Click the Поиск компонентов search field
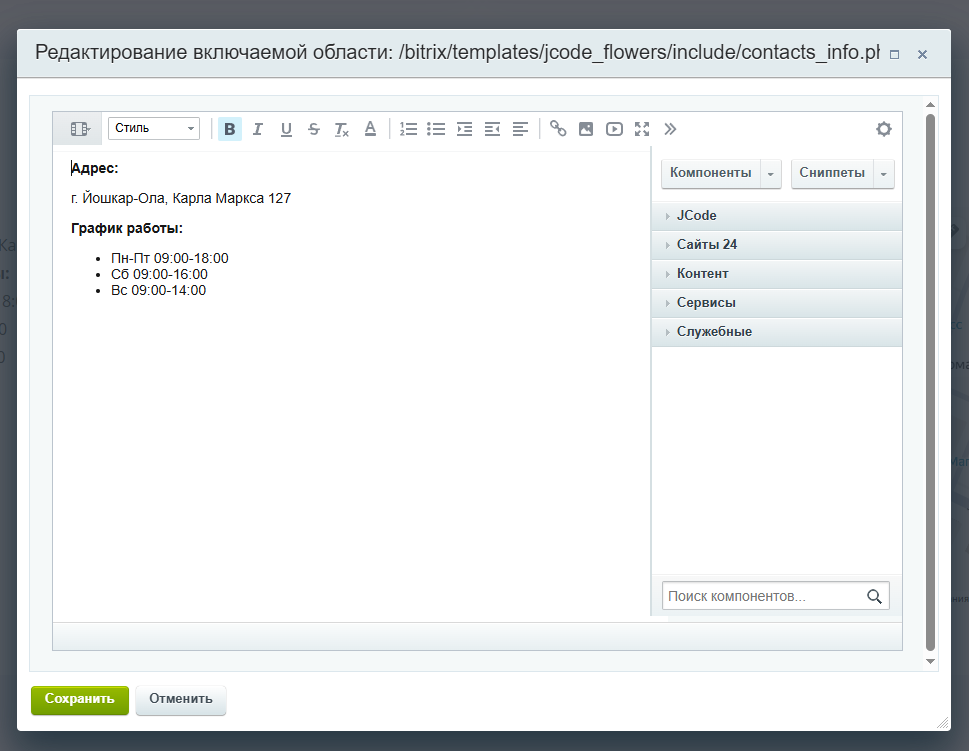The width and height of the screenshot is (969, 751). pos(762,596)
